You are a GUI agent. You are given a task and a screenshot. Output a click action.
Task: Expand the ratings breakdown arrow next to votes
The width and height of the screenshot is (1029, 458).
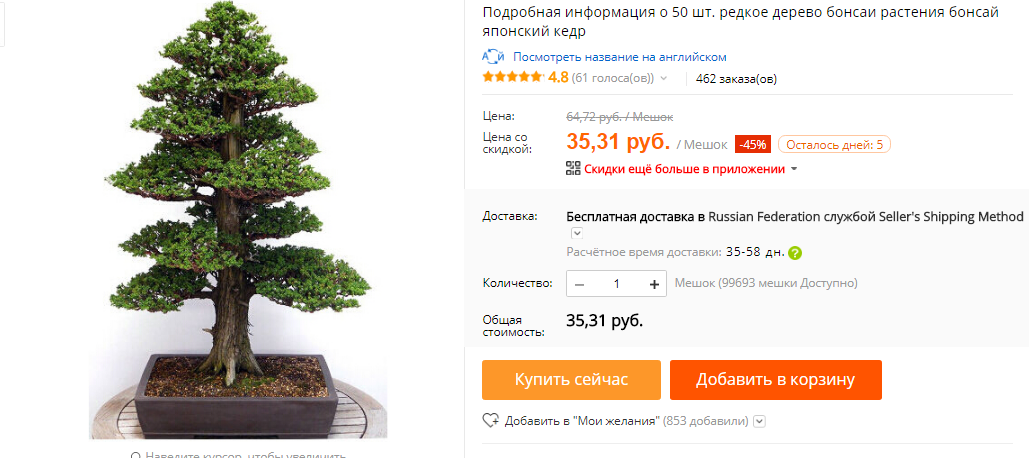[663, 78]
